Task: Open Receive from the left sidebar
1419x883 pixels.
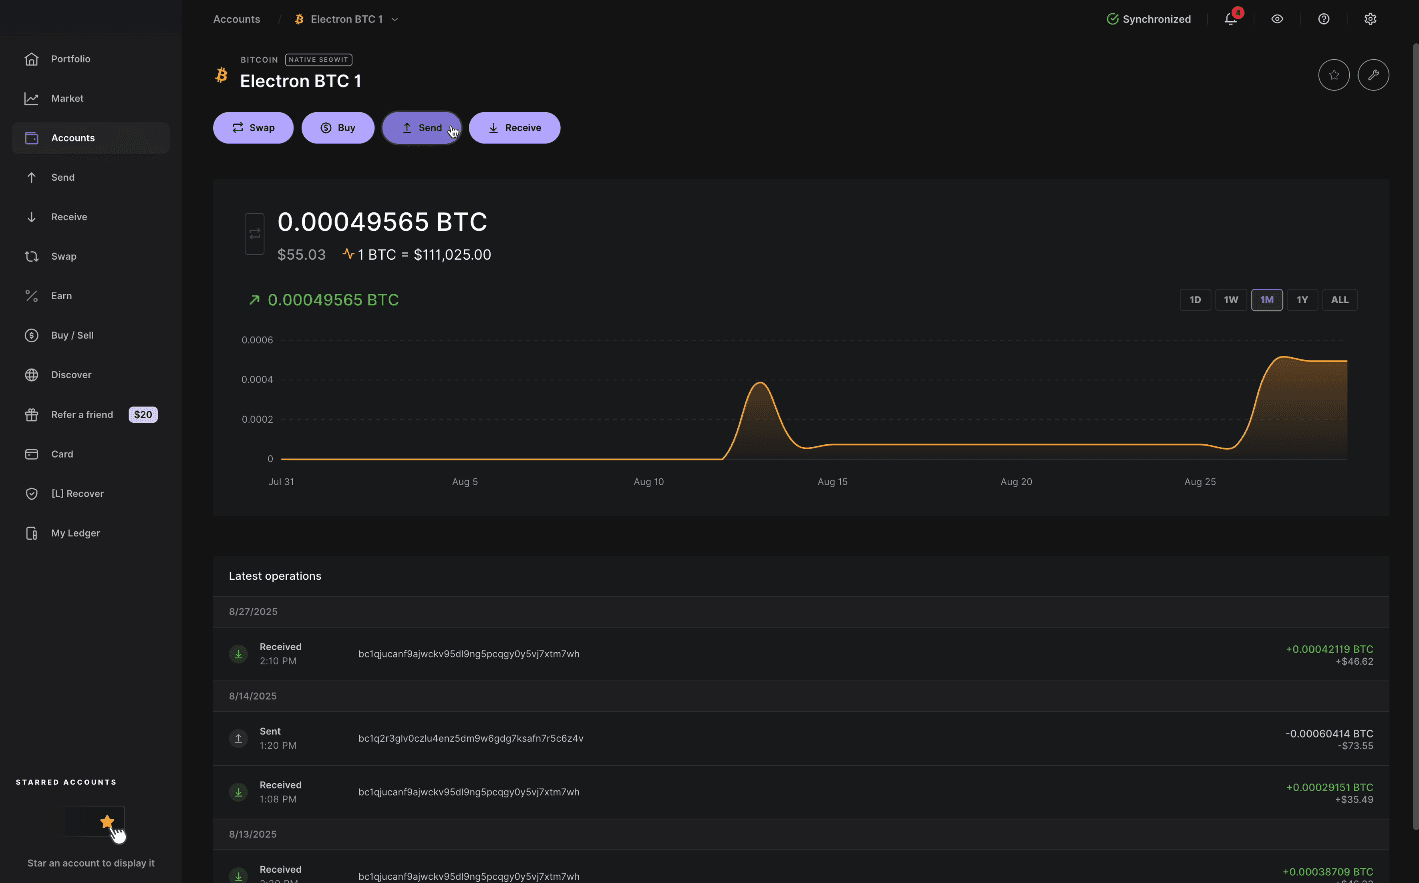Action: pos(90,217)
